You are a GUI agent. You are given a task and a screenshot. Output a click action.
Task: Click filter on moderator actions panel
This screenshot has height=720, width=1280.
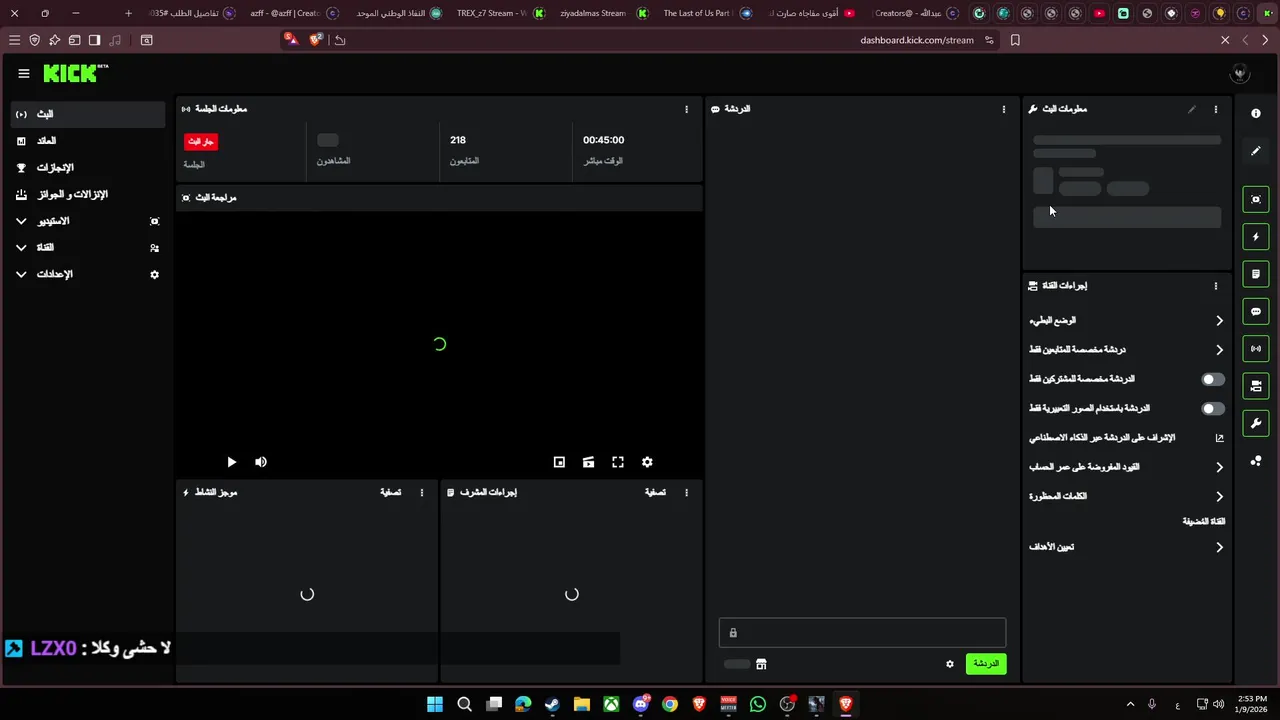[655, 492]
